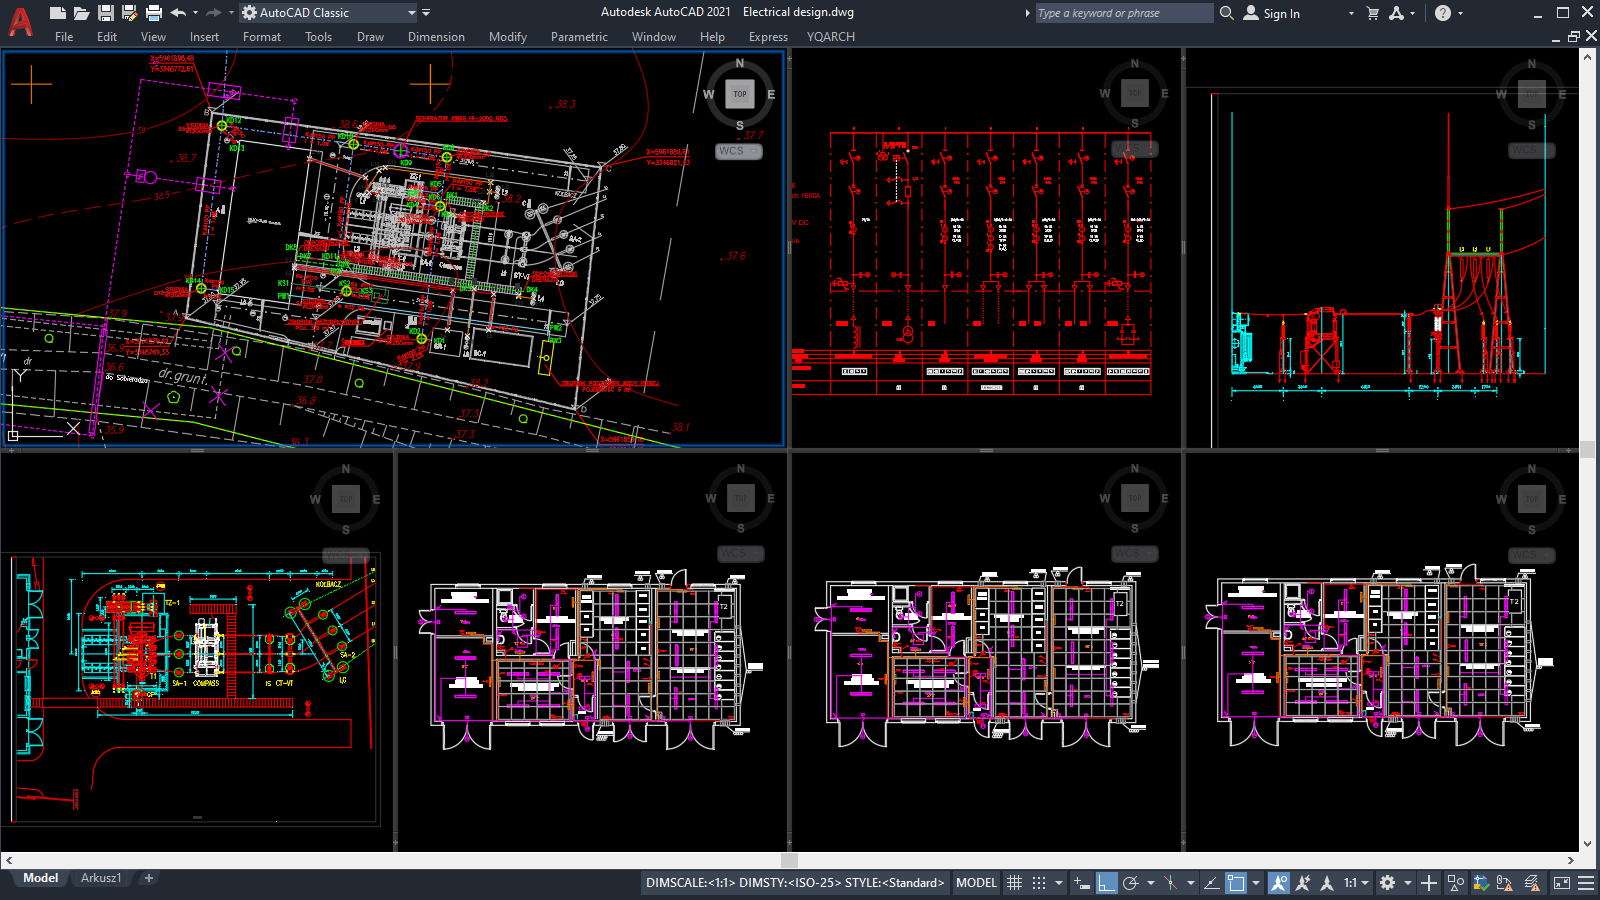This screenshot has height=900, width=1600.
Task: Select the Ortho mode icon
Action: (1106, 883)
